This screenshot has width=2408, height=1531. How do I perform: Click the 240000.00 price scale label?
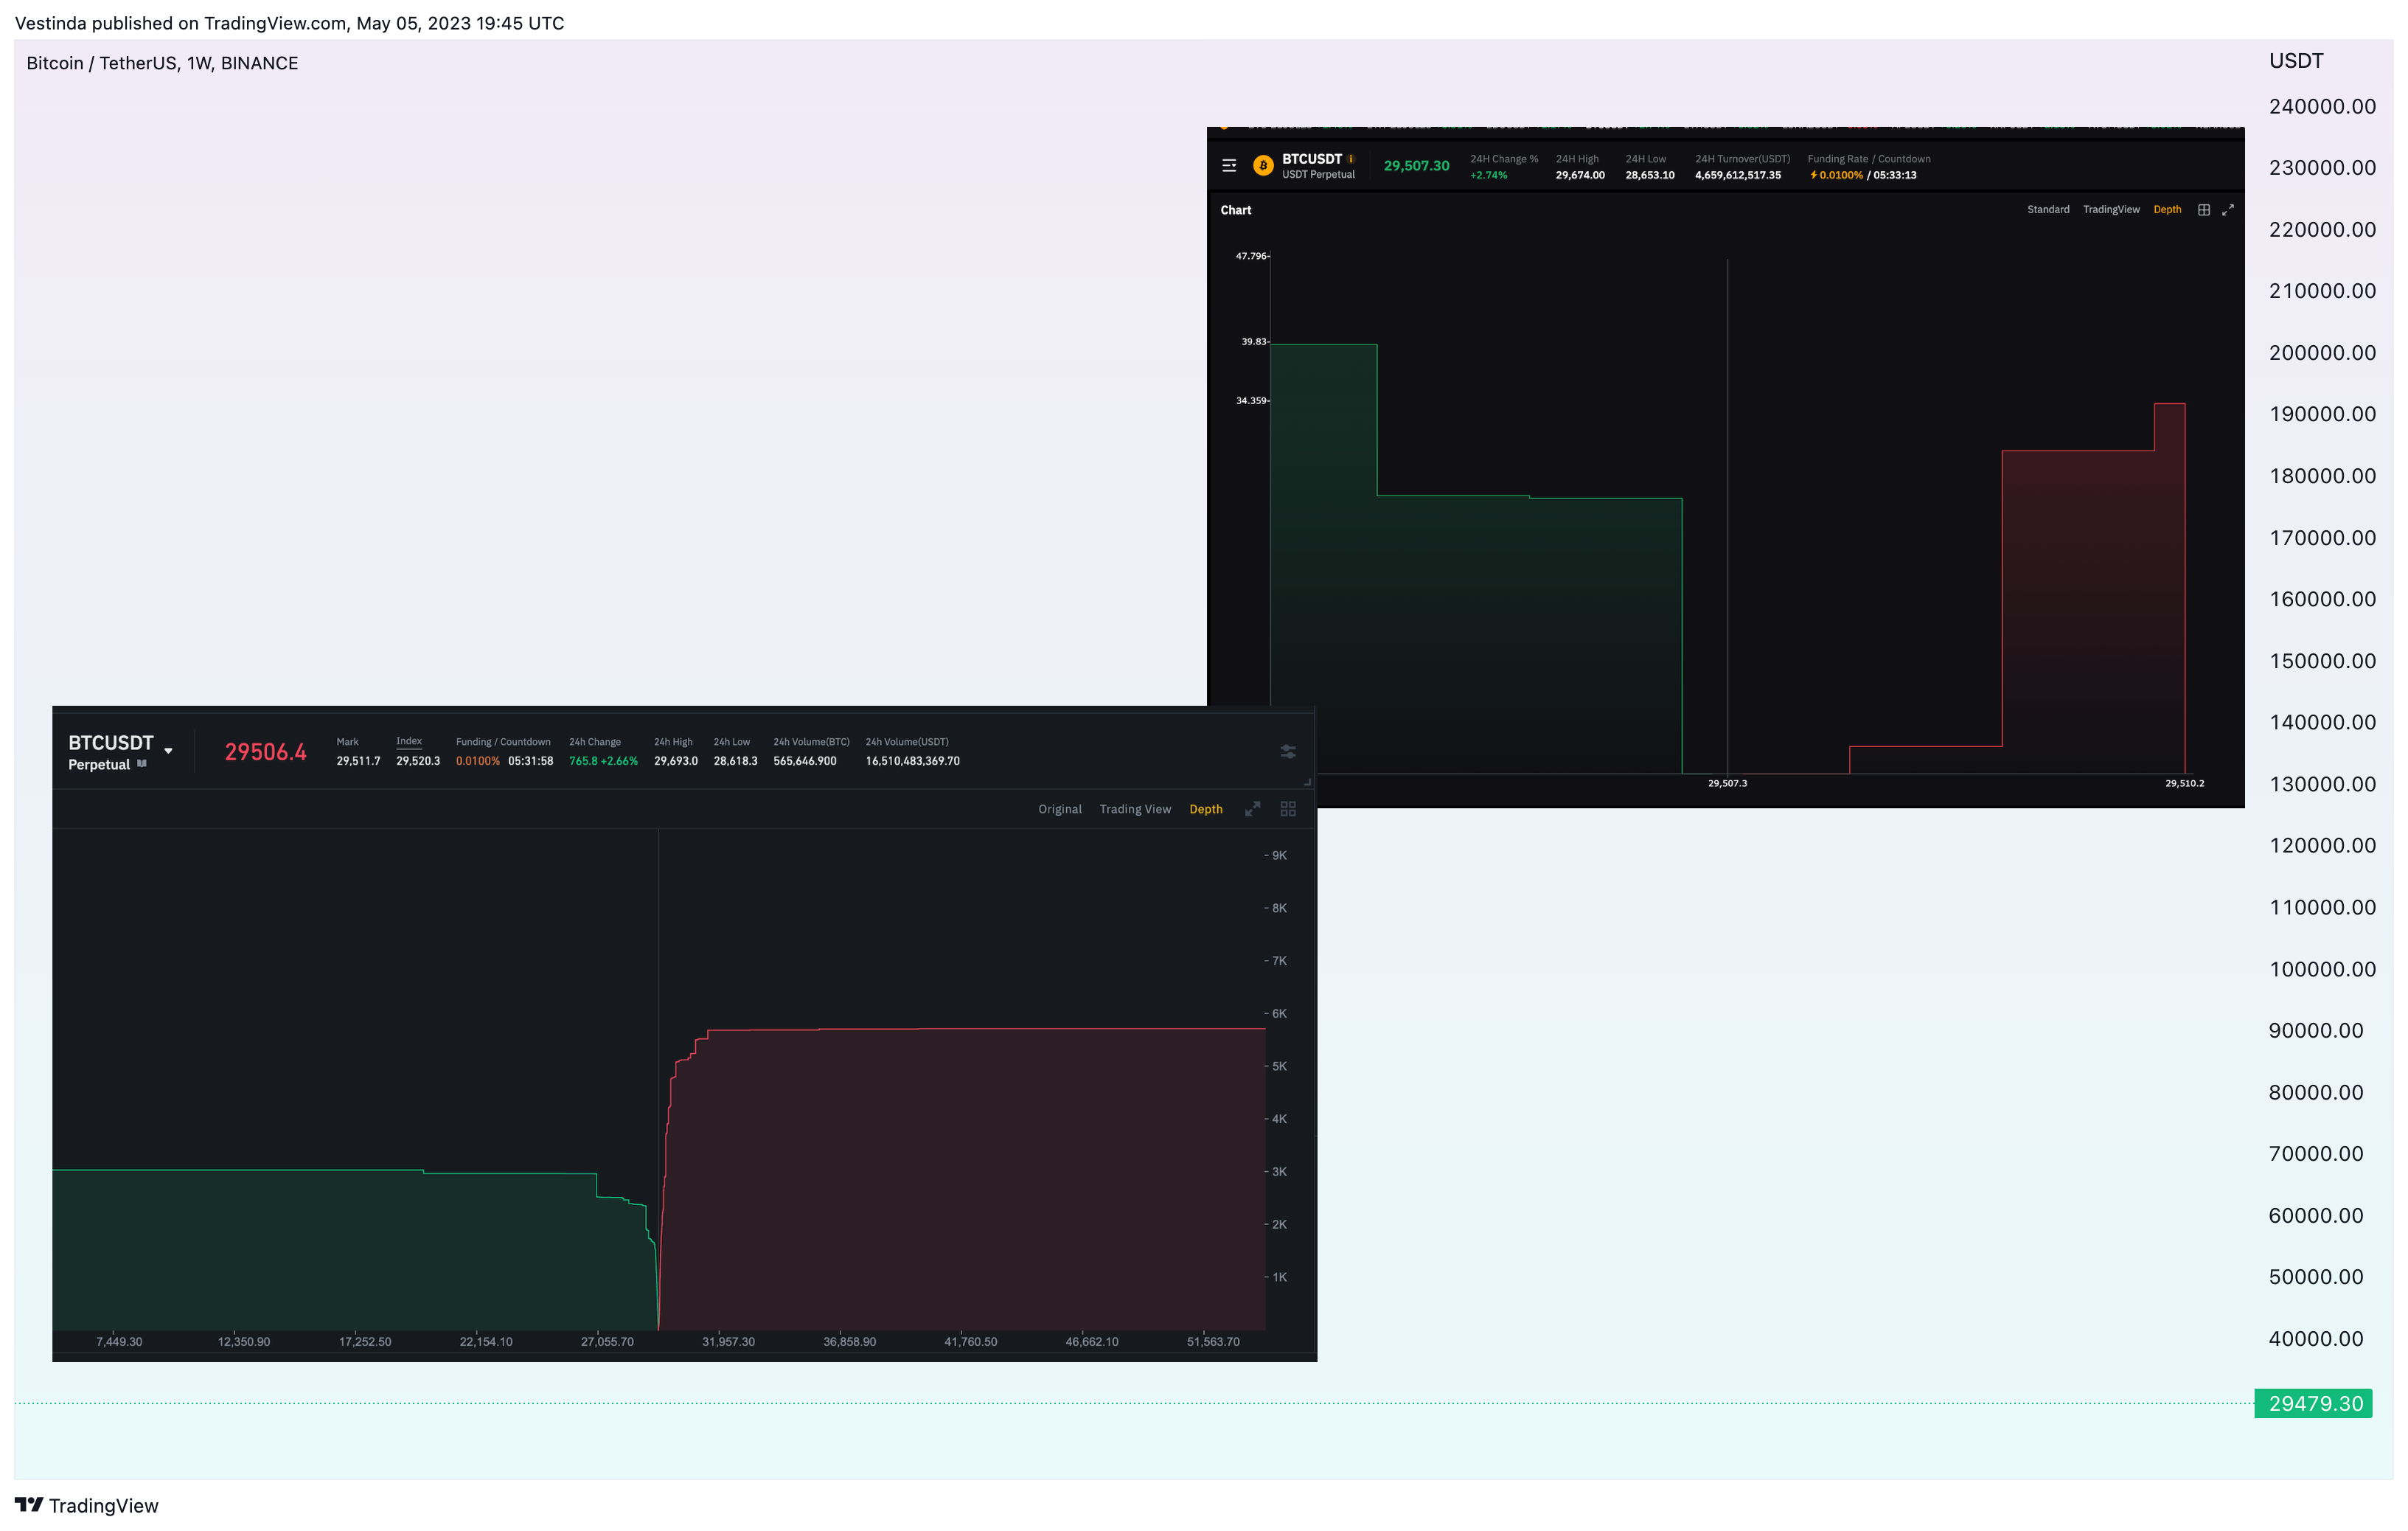(x=2322, y=107)
